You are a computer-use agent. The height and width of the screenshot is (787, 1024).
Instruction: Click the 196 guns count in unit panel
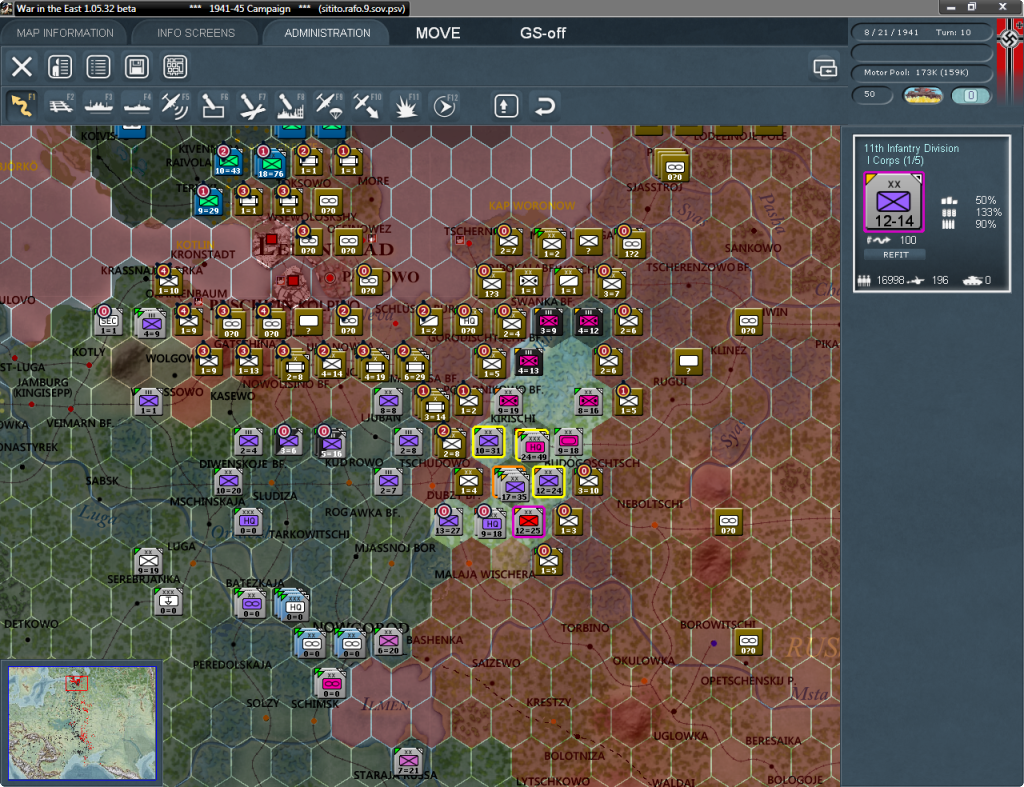940,280
